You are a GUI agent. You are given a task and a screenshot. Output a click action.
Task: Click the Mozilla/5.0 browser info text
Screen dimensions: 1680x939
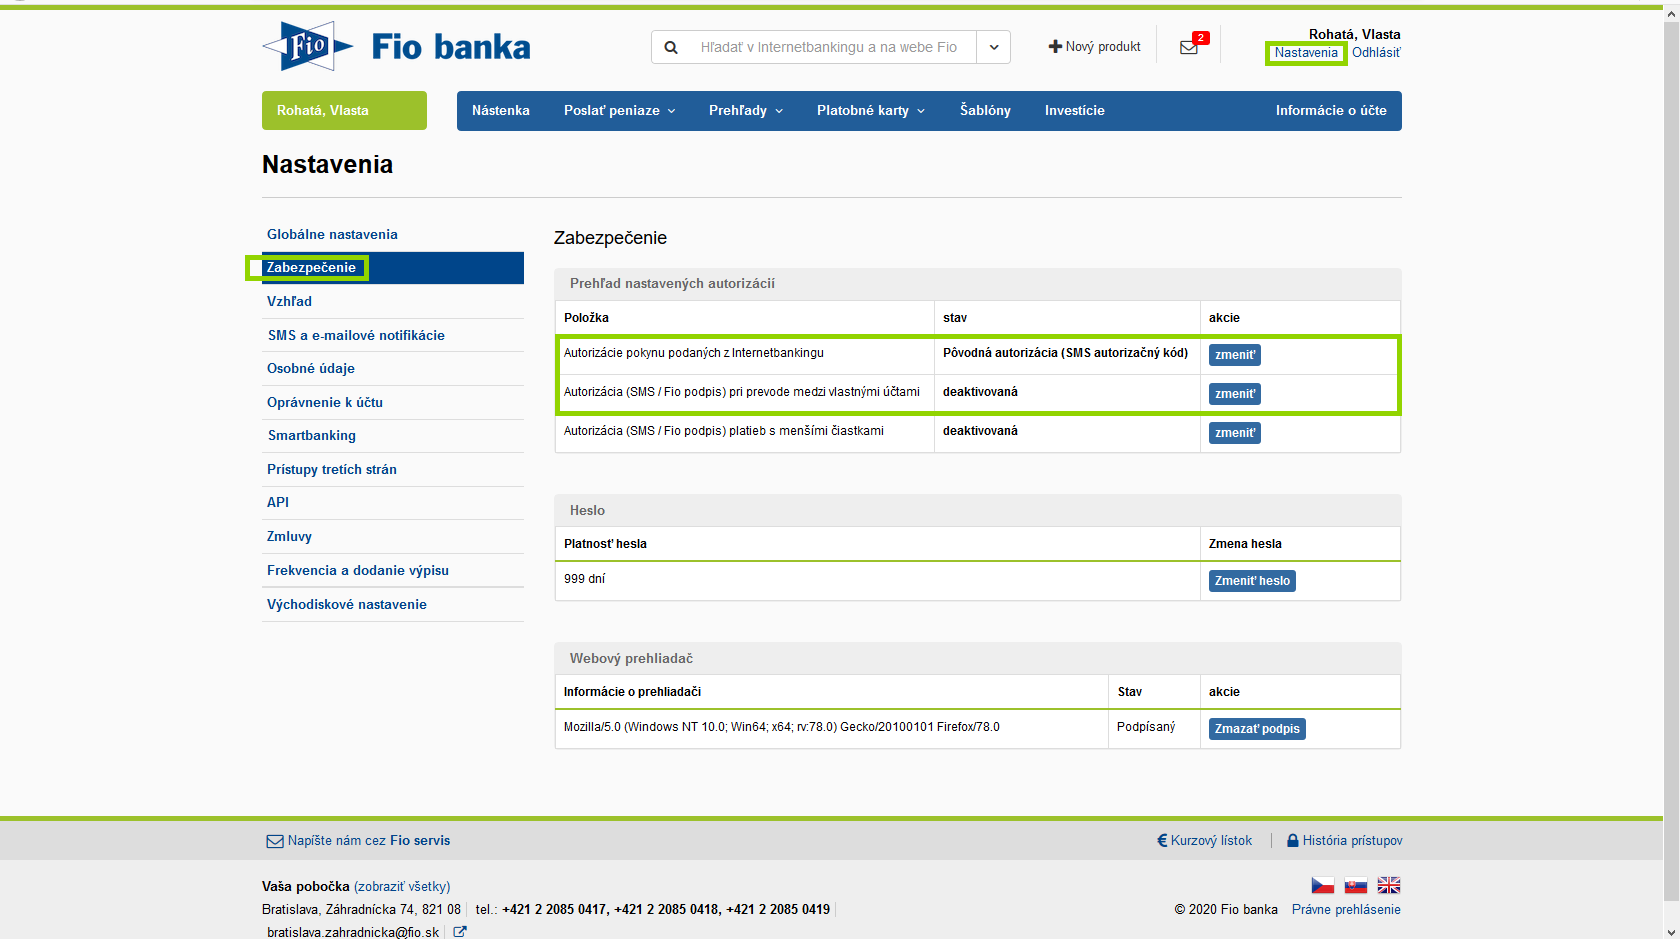point(782,727)
